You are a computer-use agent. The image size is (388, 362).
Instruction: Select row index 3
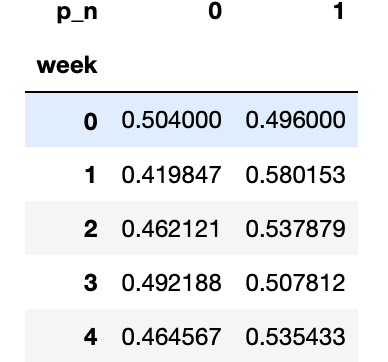pyautogui.click(x=91, y=283)
